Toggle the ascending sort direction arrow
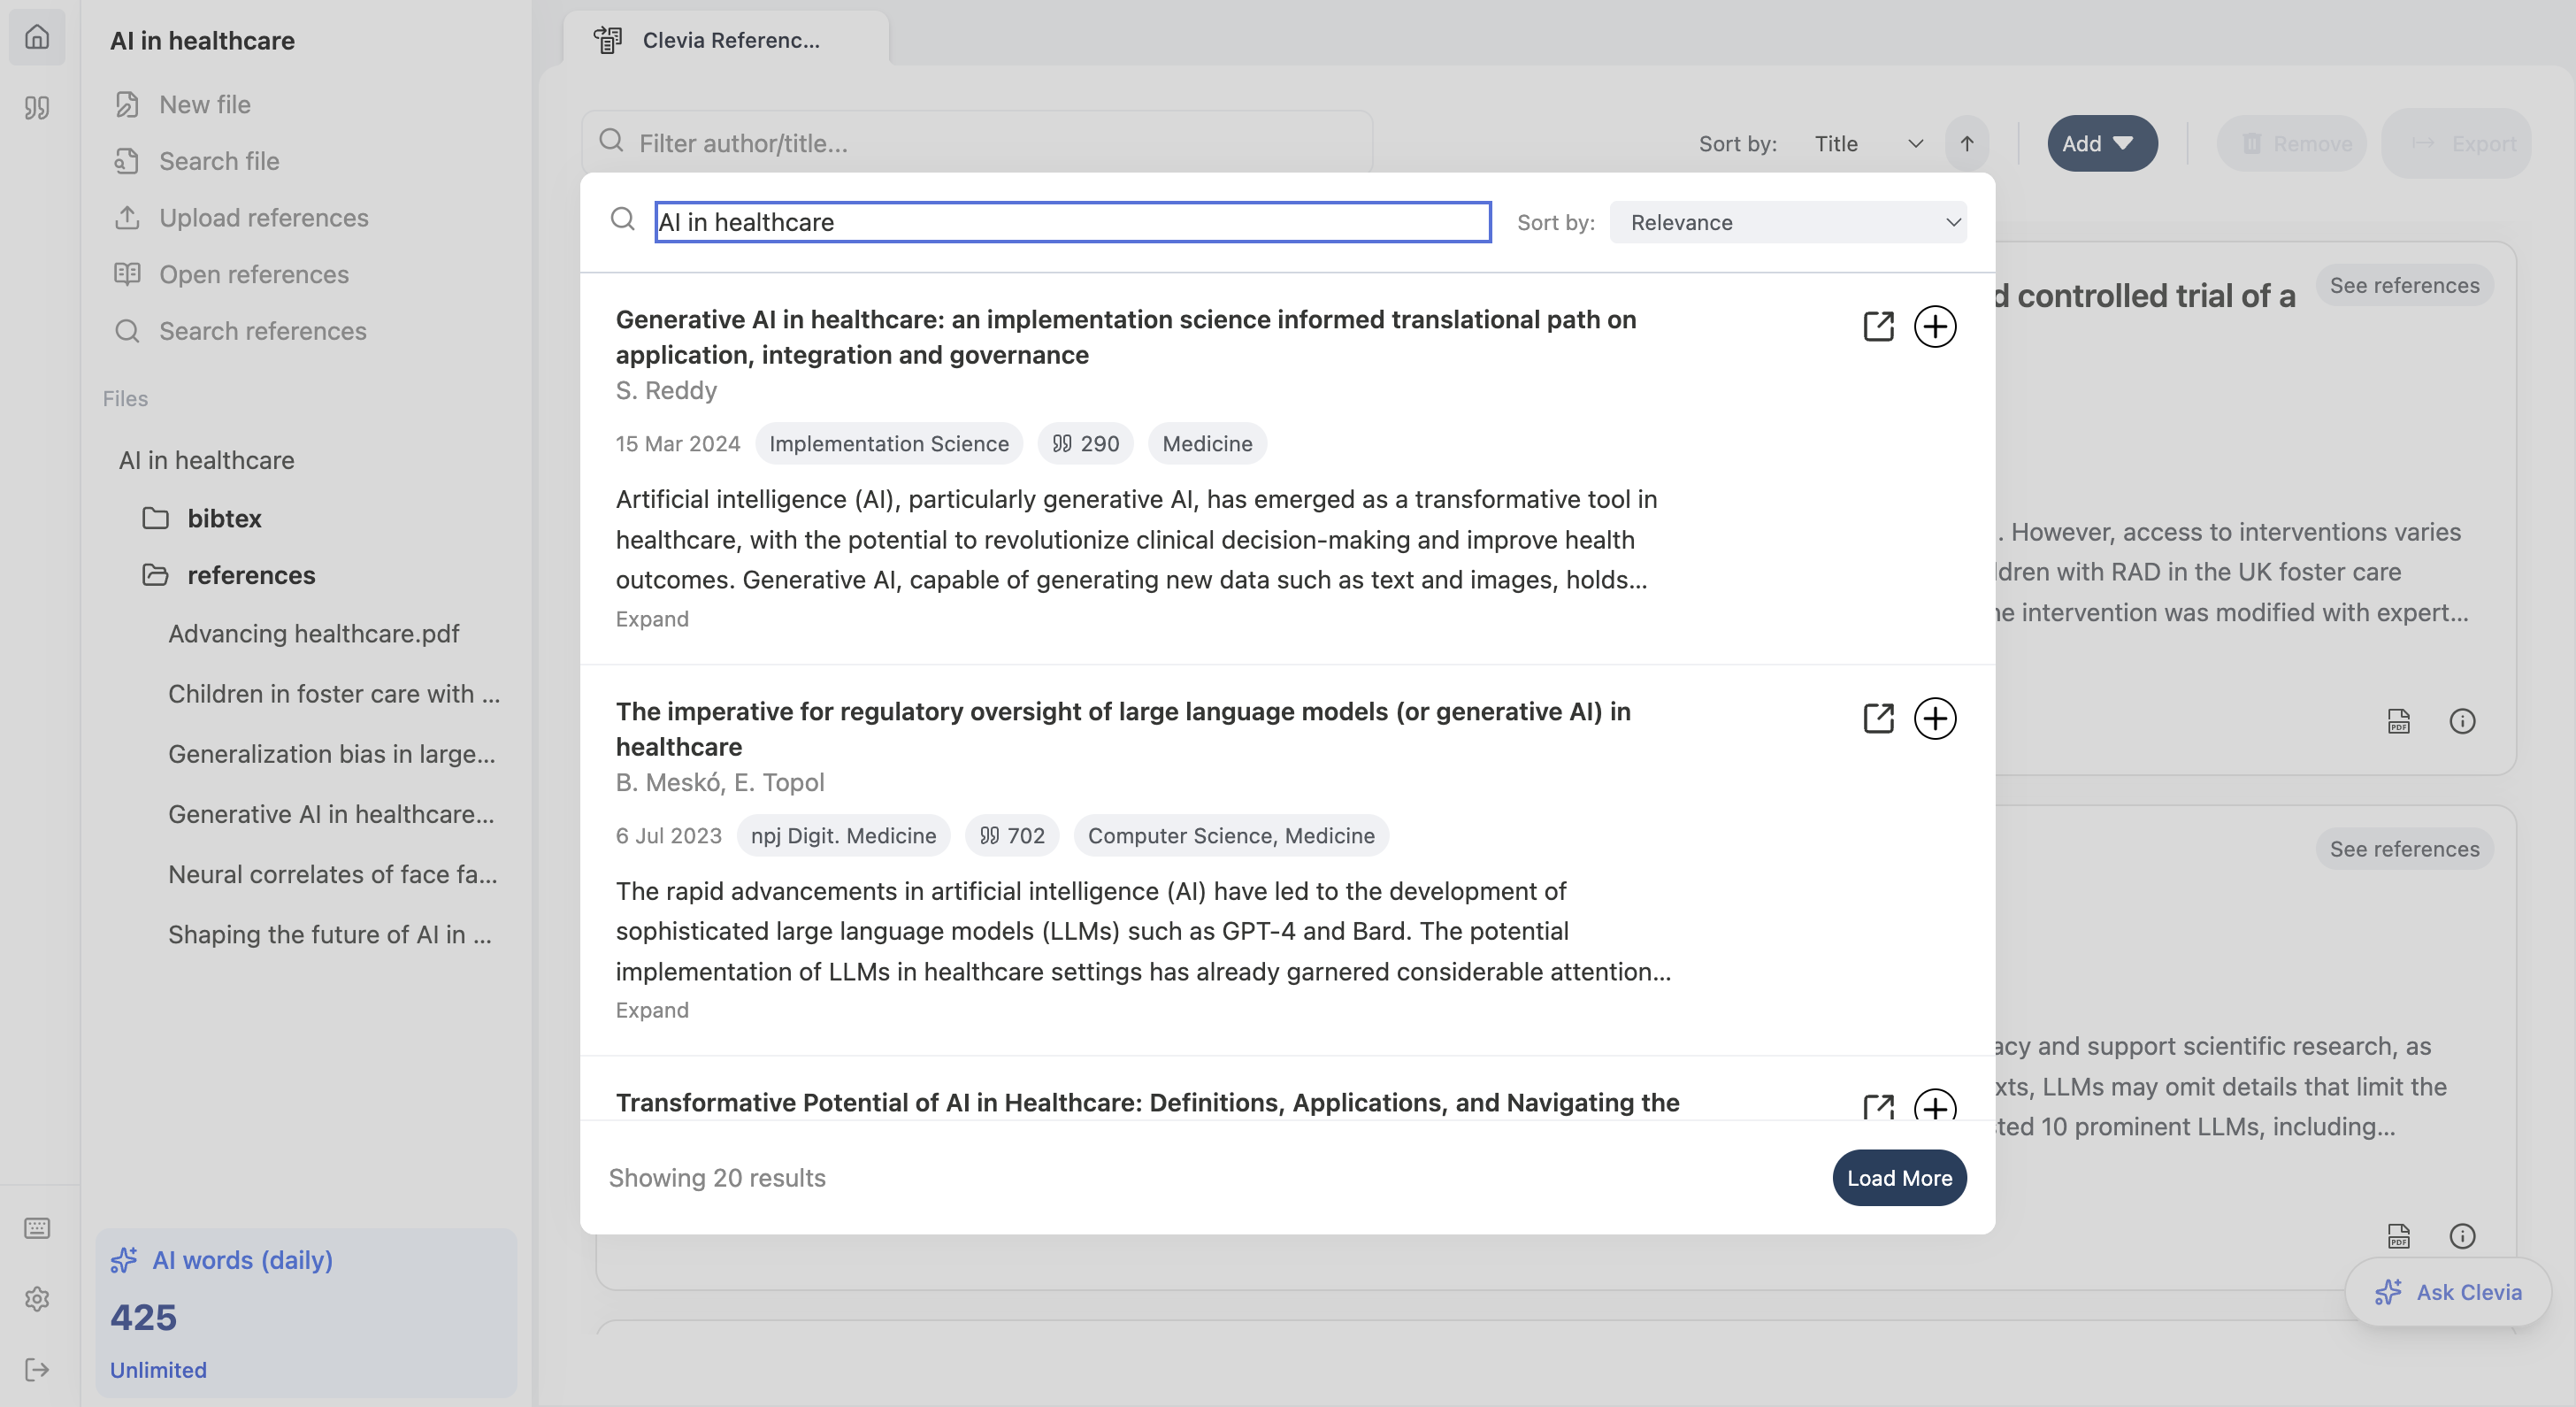This screenshot has height=1407, width=2576. (x=1966, y=143)
